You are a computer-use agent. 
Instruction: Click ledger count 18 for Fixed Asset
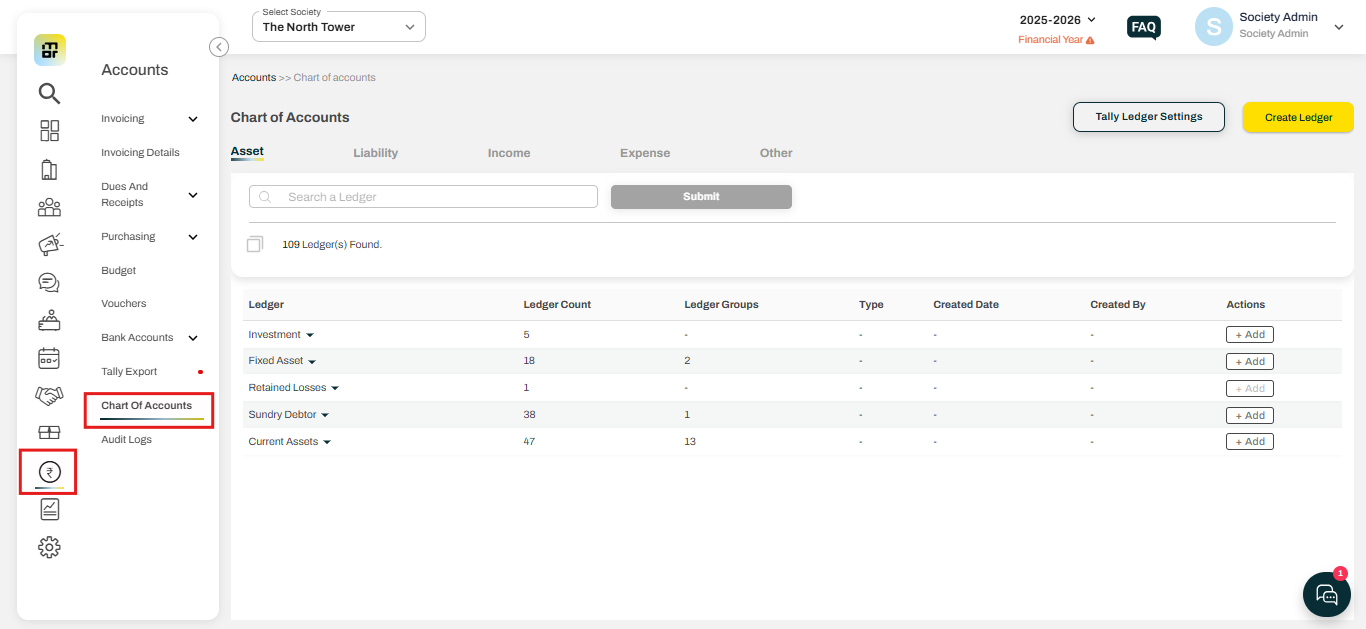point(529,361)
